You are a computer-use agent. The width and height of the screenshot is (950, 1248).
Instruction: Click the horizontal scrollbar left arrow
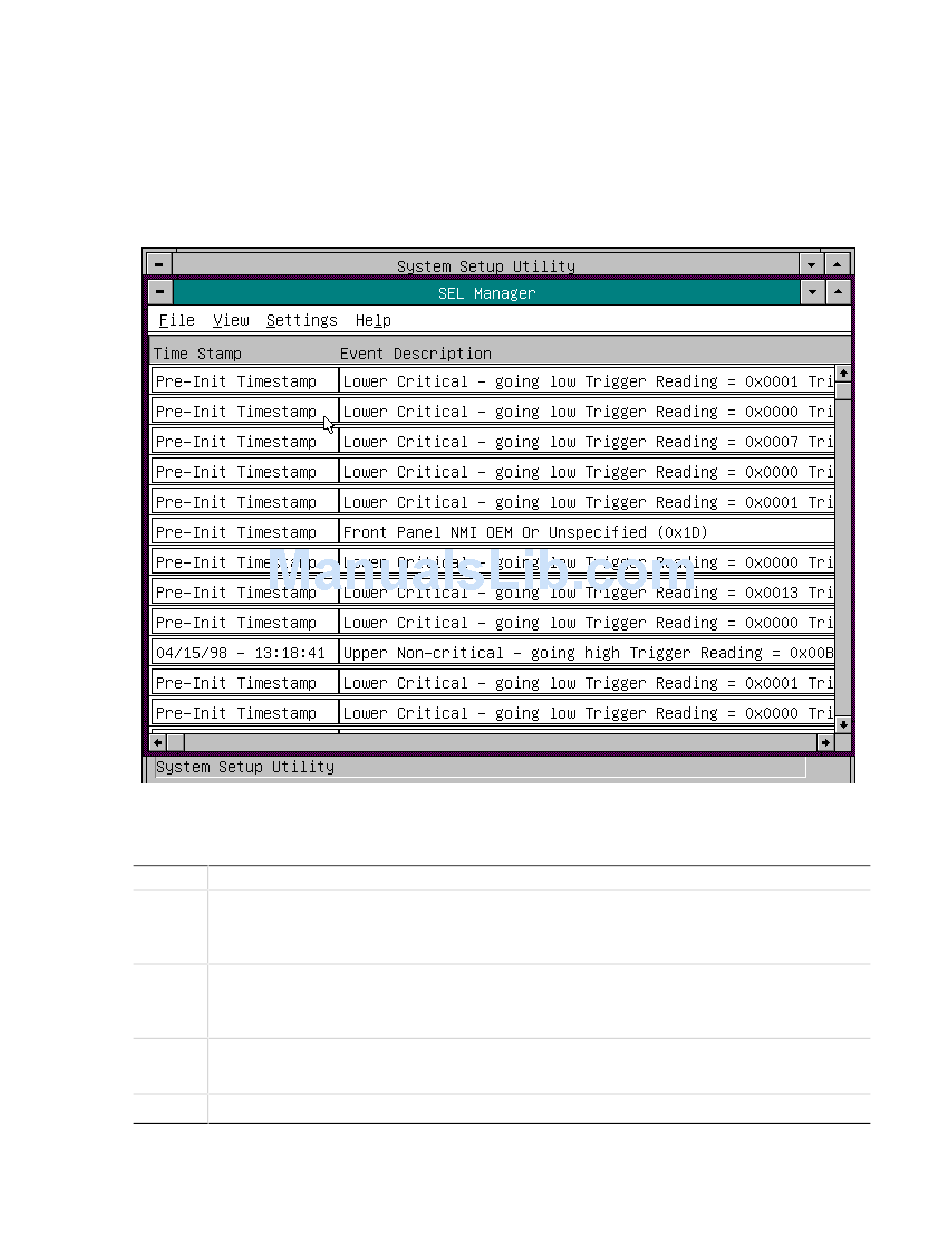tap(158, 742)
